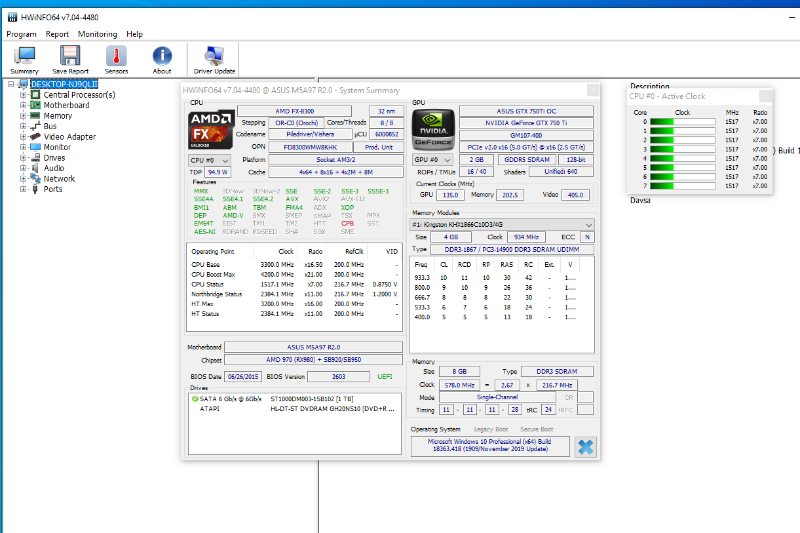Viewport: 800px width, 533px height.
Task: Open the GPU #0 selector dropdown
Action: tap(433, 160)
